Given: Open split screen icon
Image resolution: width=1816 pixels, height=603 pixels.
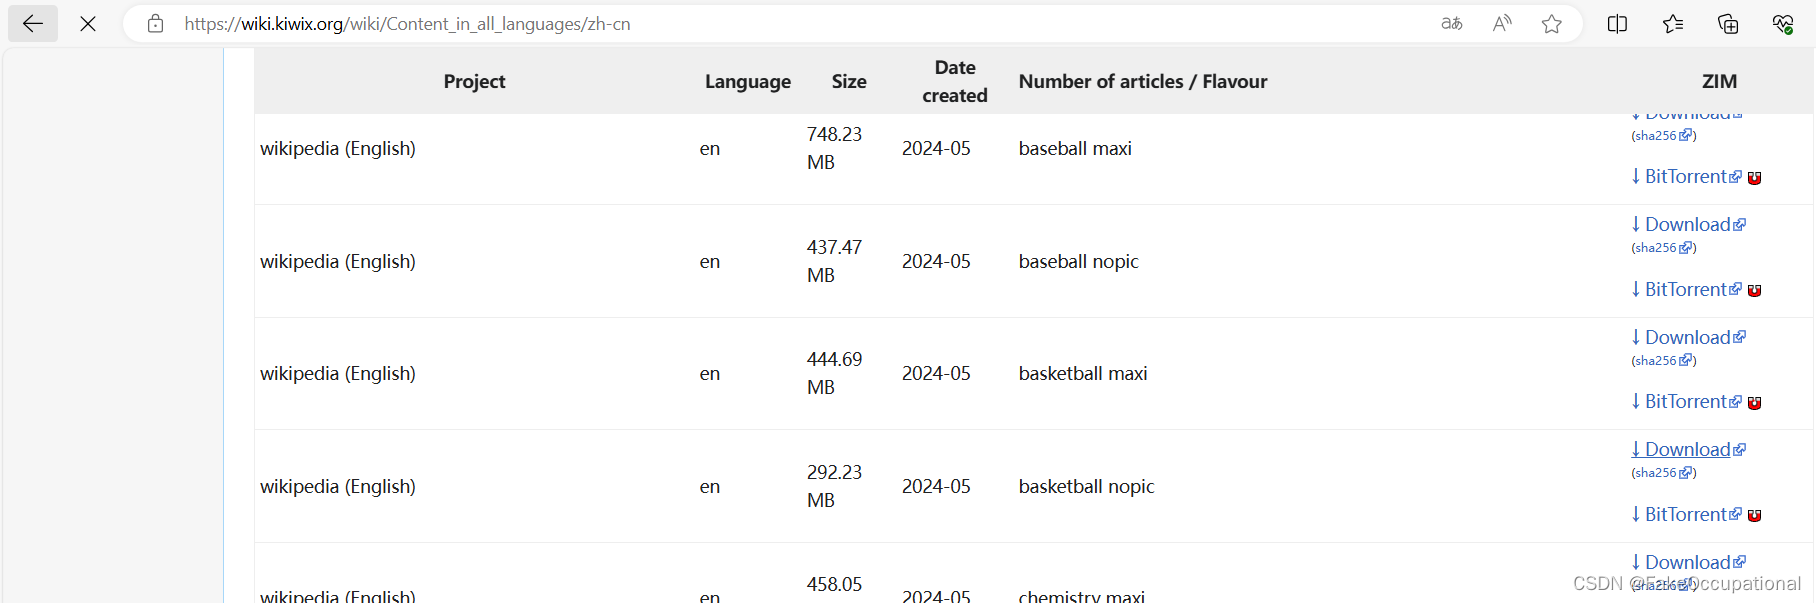Looking at the screenshot, I should pyautogui.click(x=1617, y=24).
